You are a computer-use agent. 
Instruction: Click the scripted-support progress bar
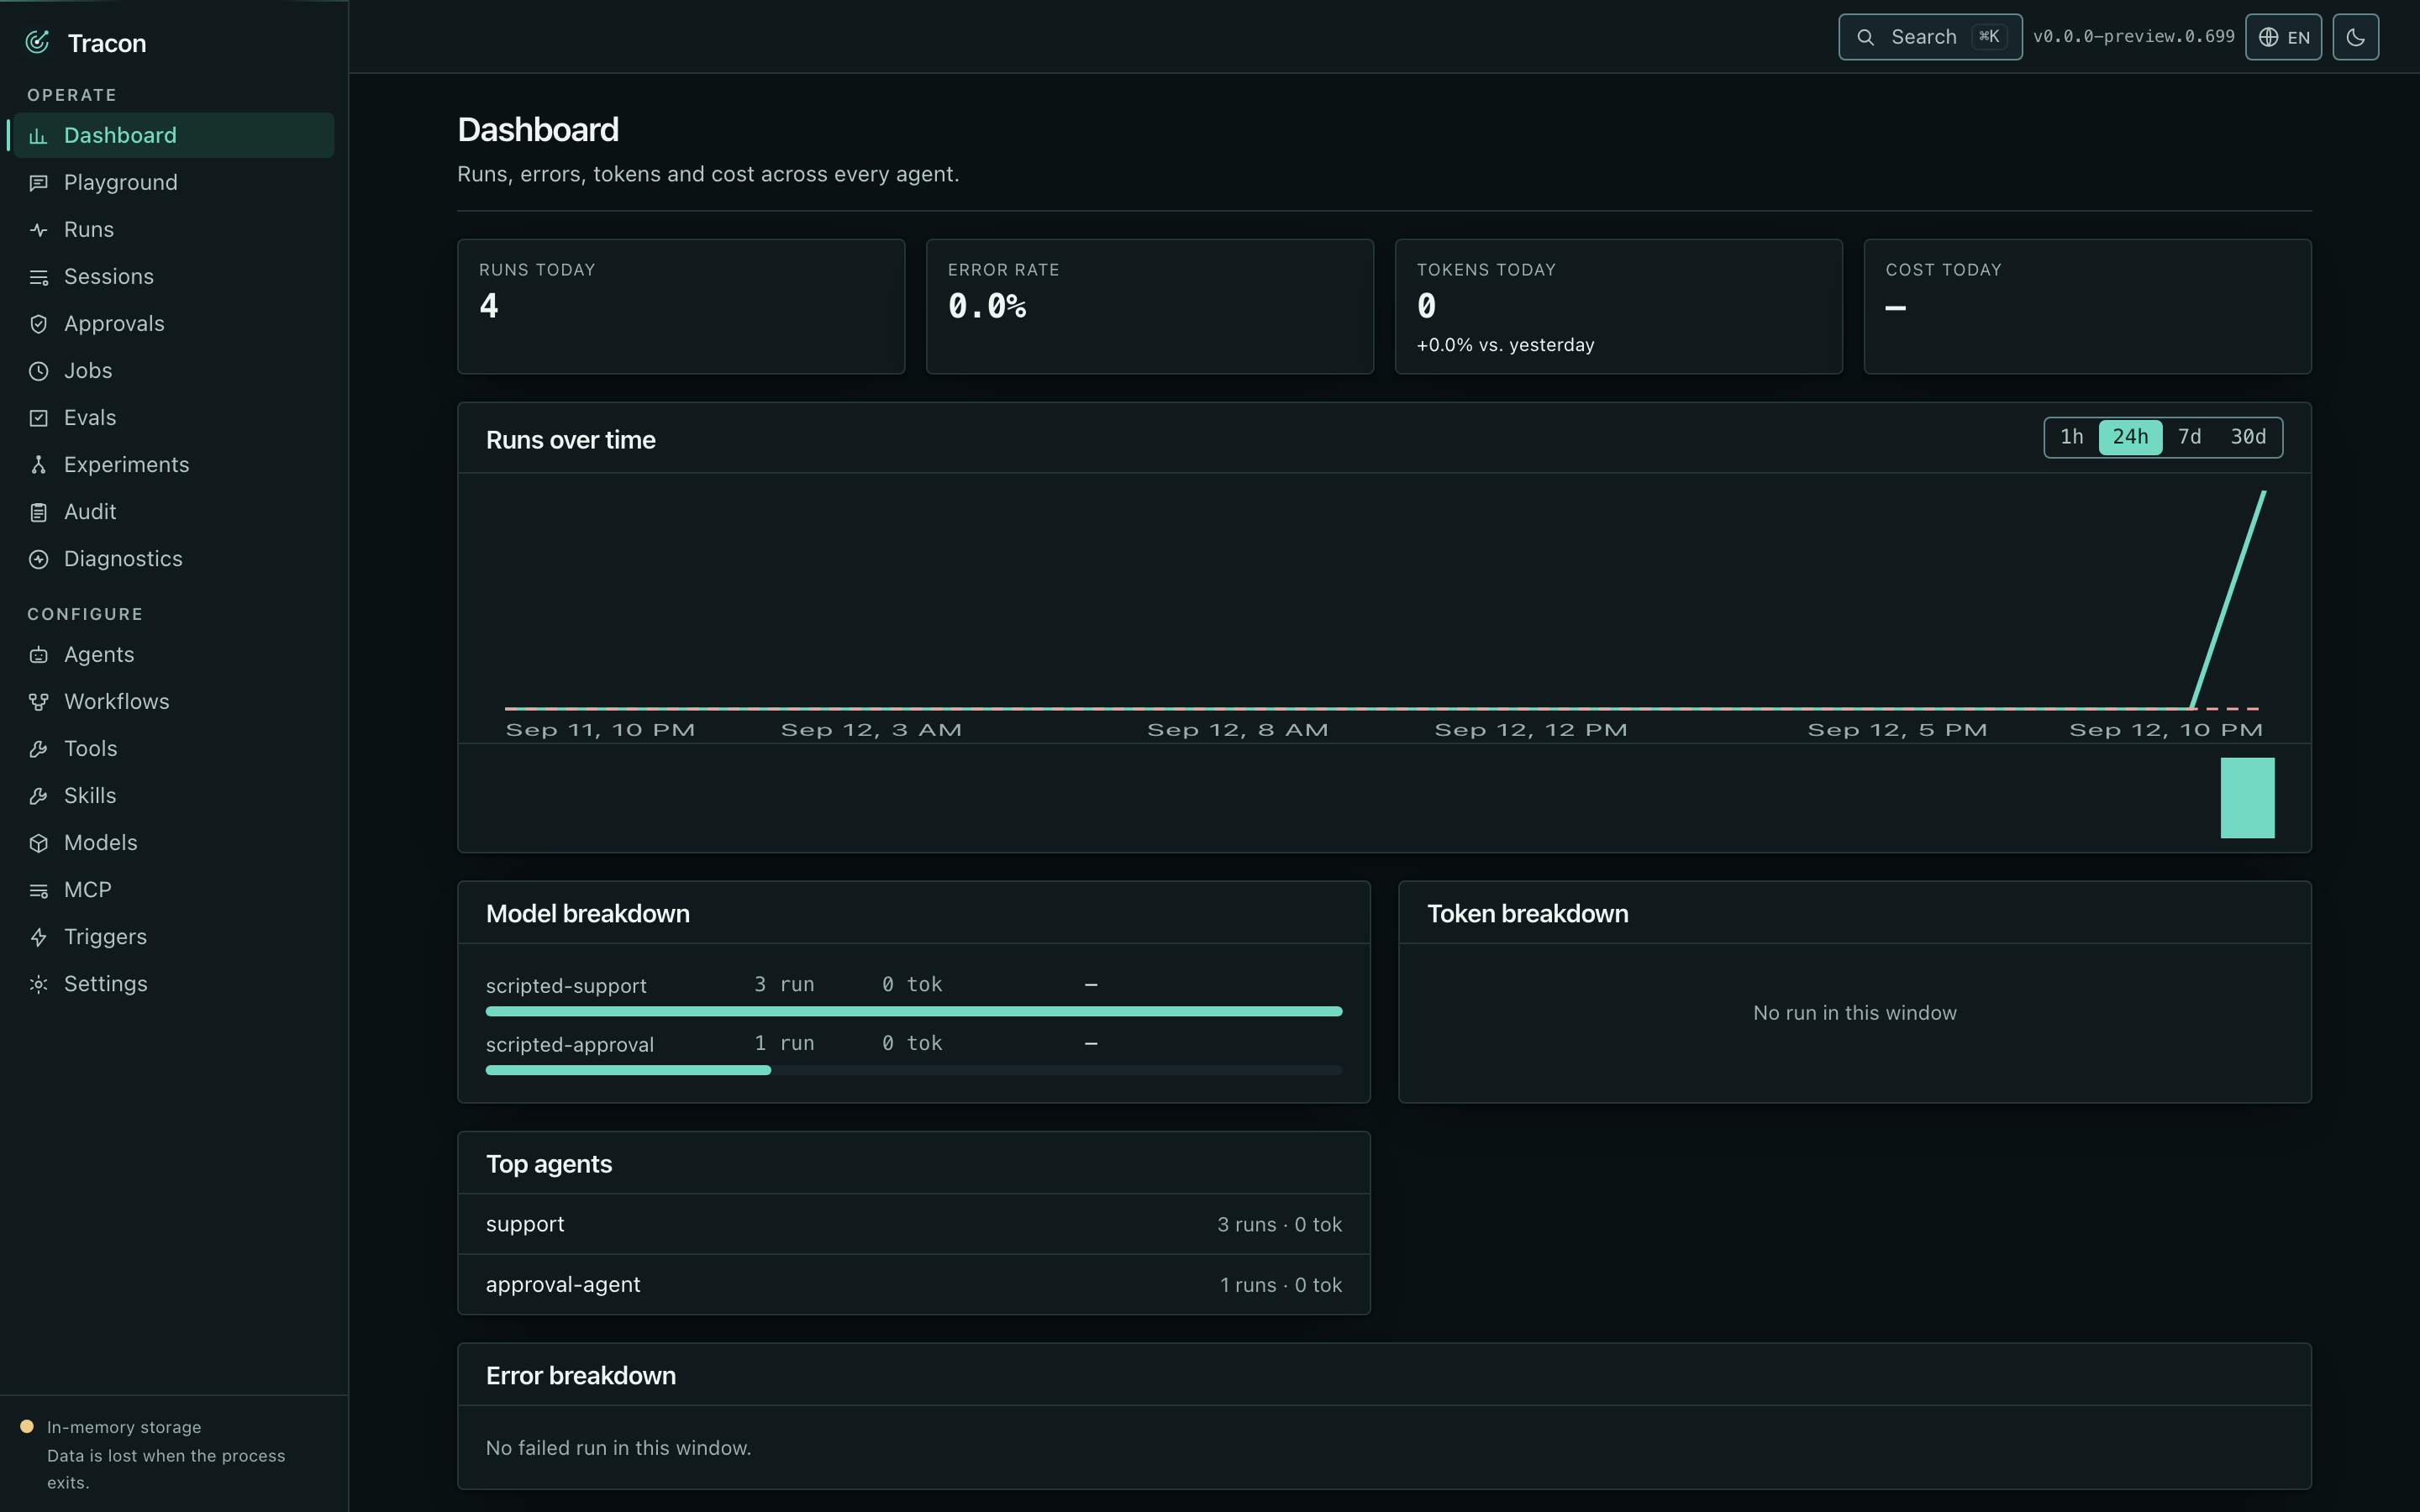[x=913, y=1011]
